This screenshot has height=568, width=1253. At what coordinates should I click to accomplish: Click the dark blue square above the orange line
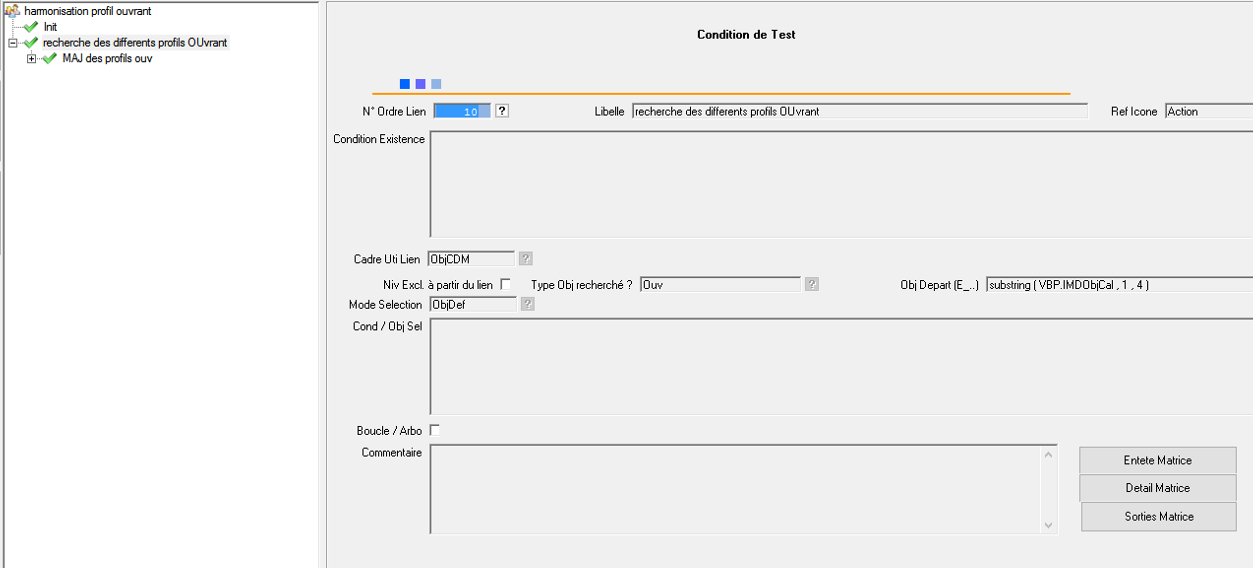405,84
